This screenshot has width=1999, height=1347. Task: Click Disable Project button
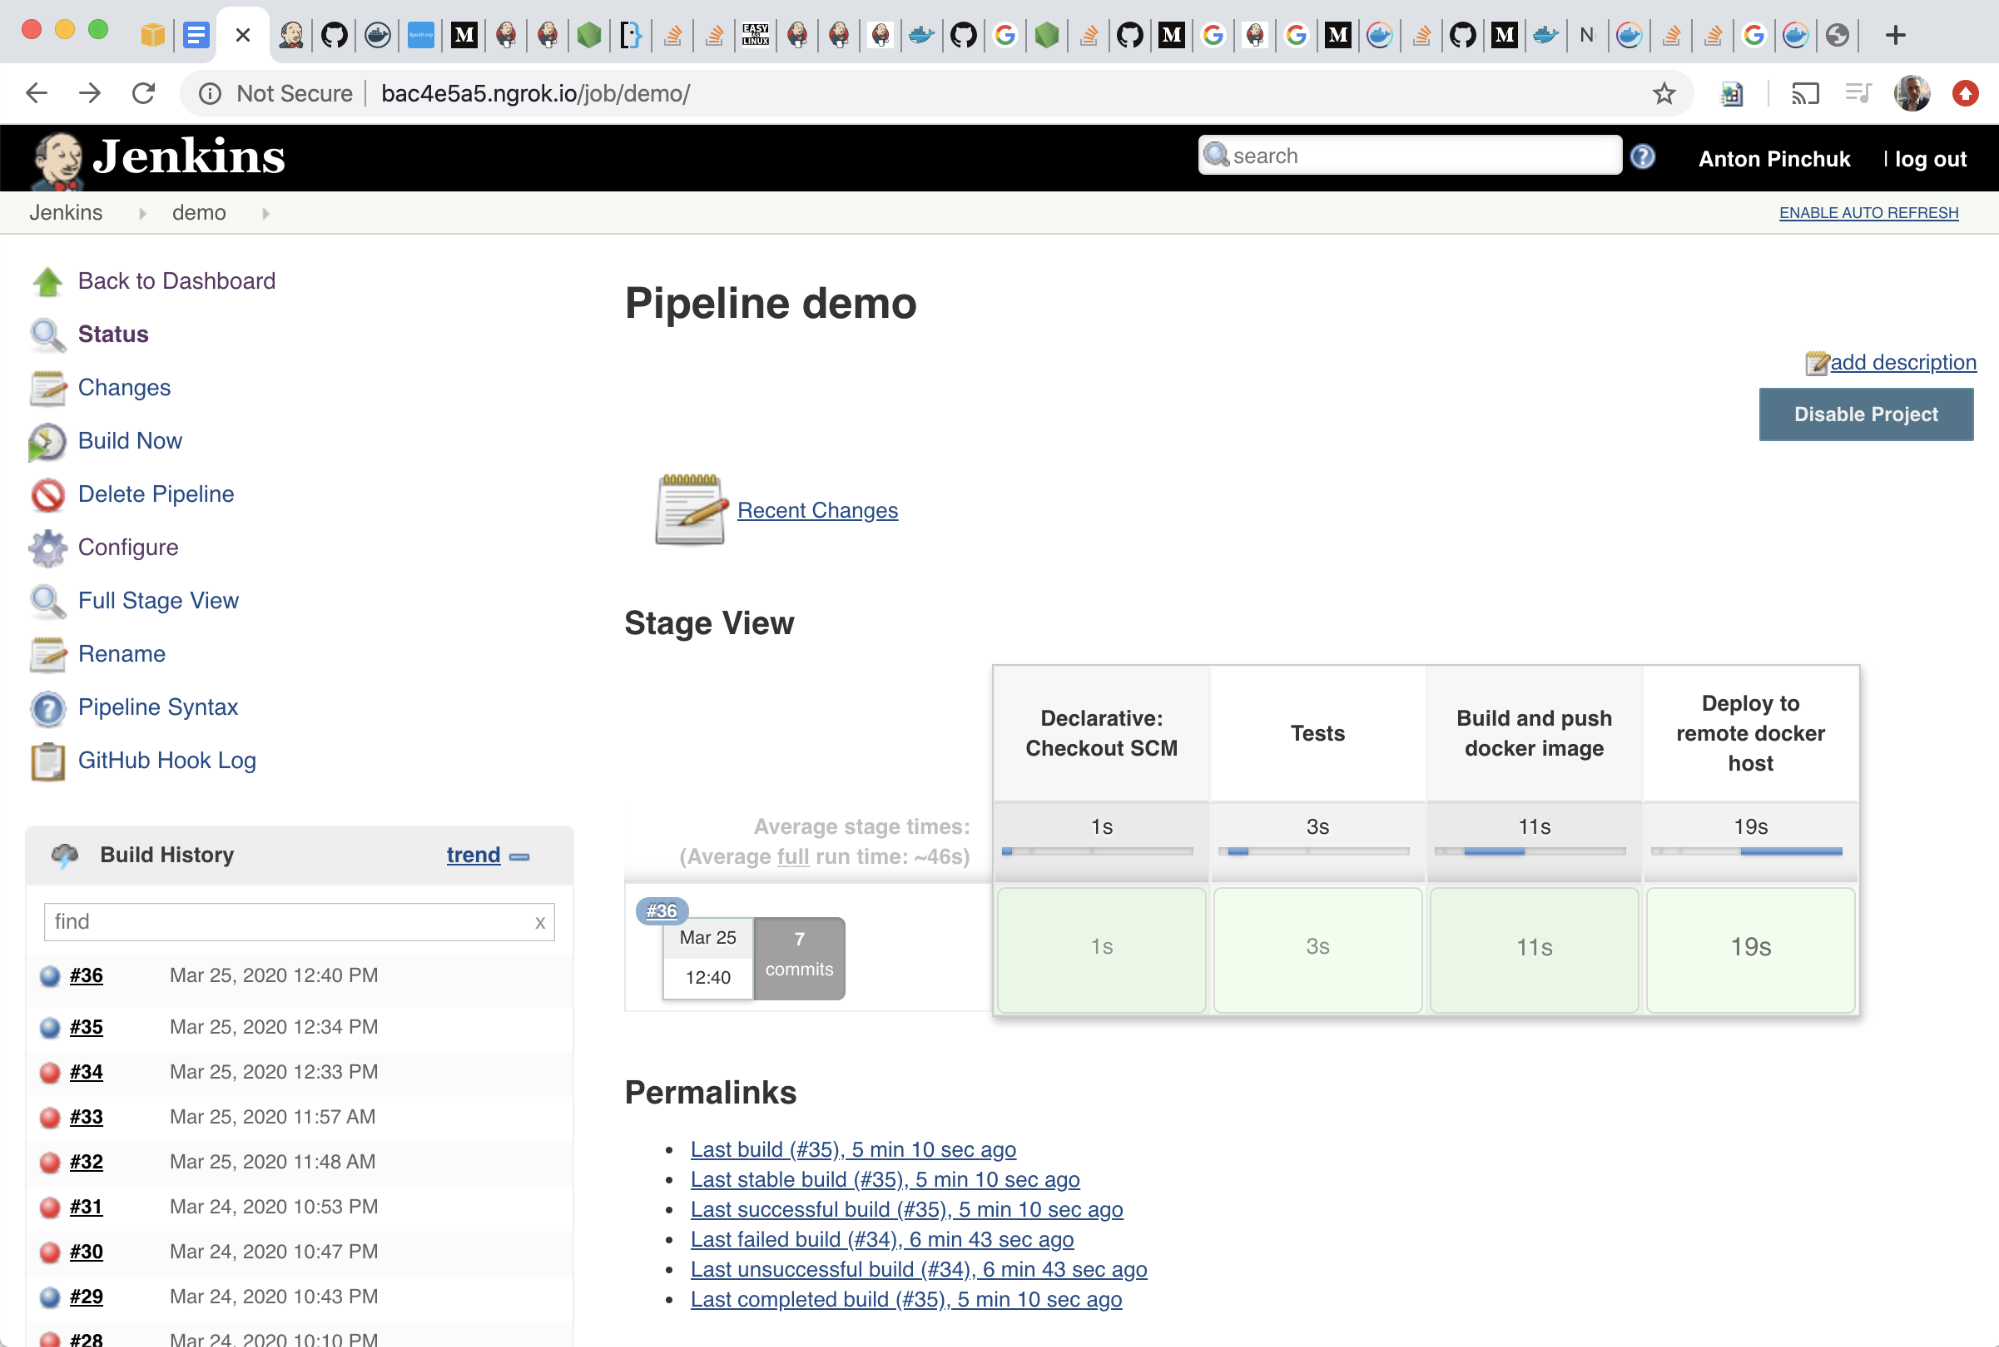coord(1867,415)
